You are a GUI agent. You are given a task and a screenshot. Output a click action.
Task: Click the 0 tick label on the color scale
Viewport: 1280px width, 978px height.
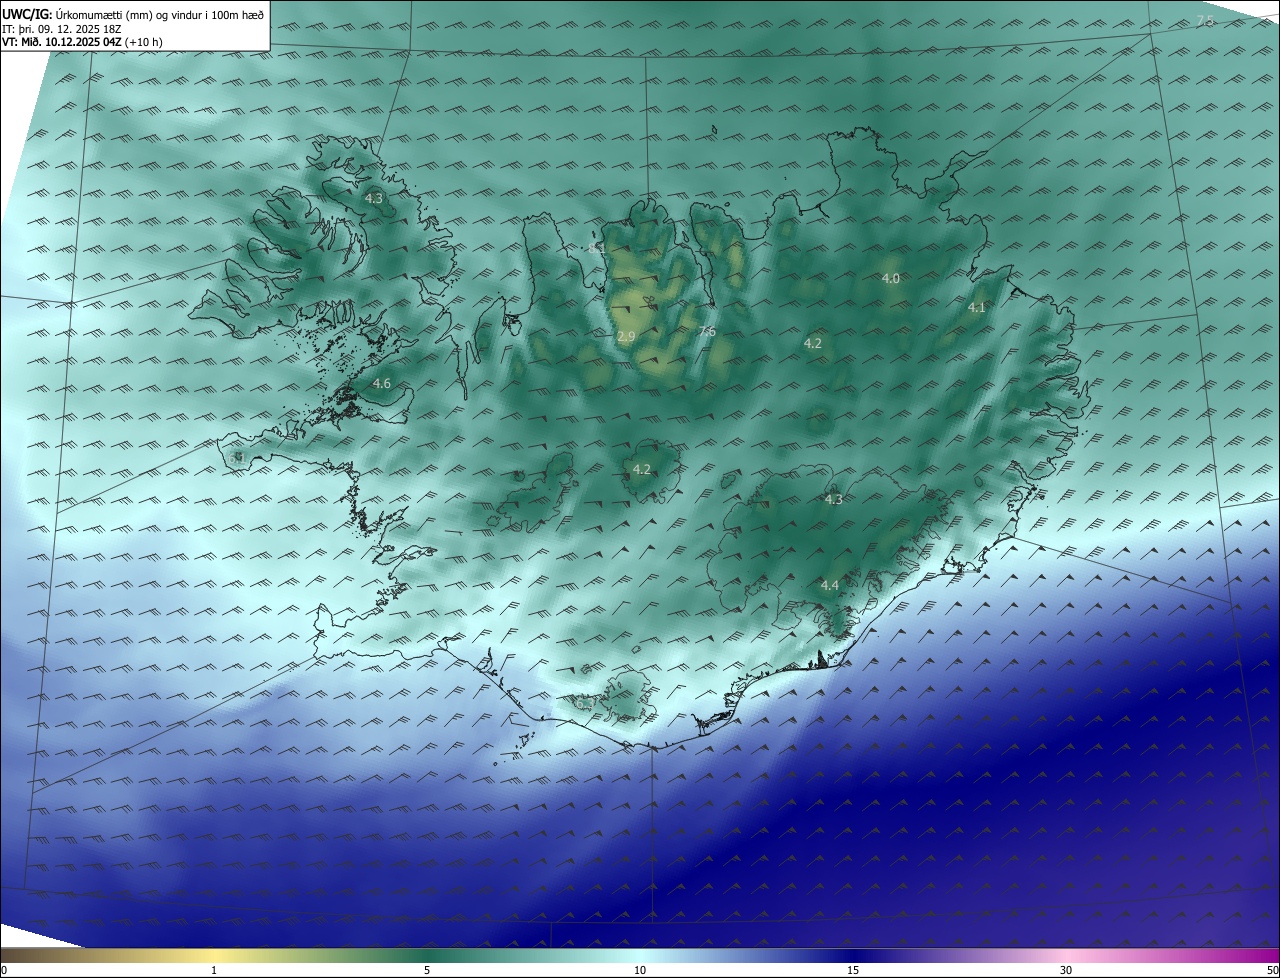[3, 970]
